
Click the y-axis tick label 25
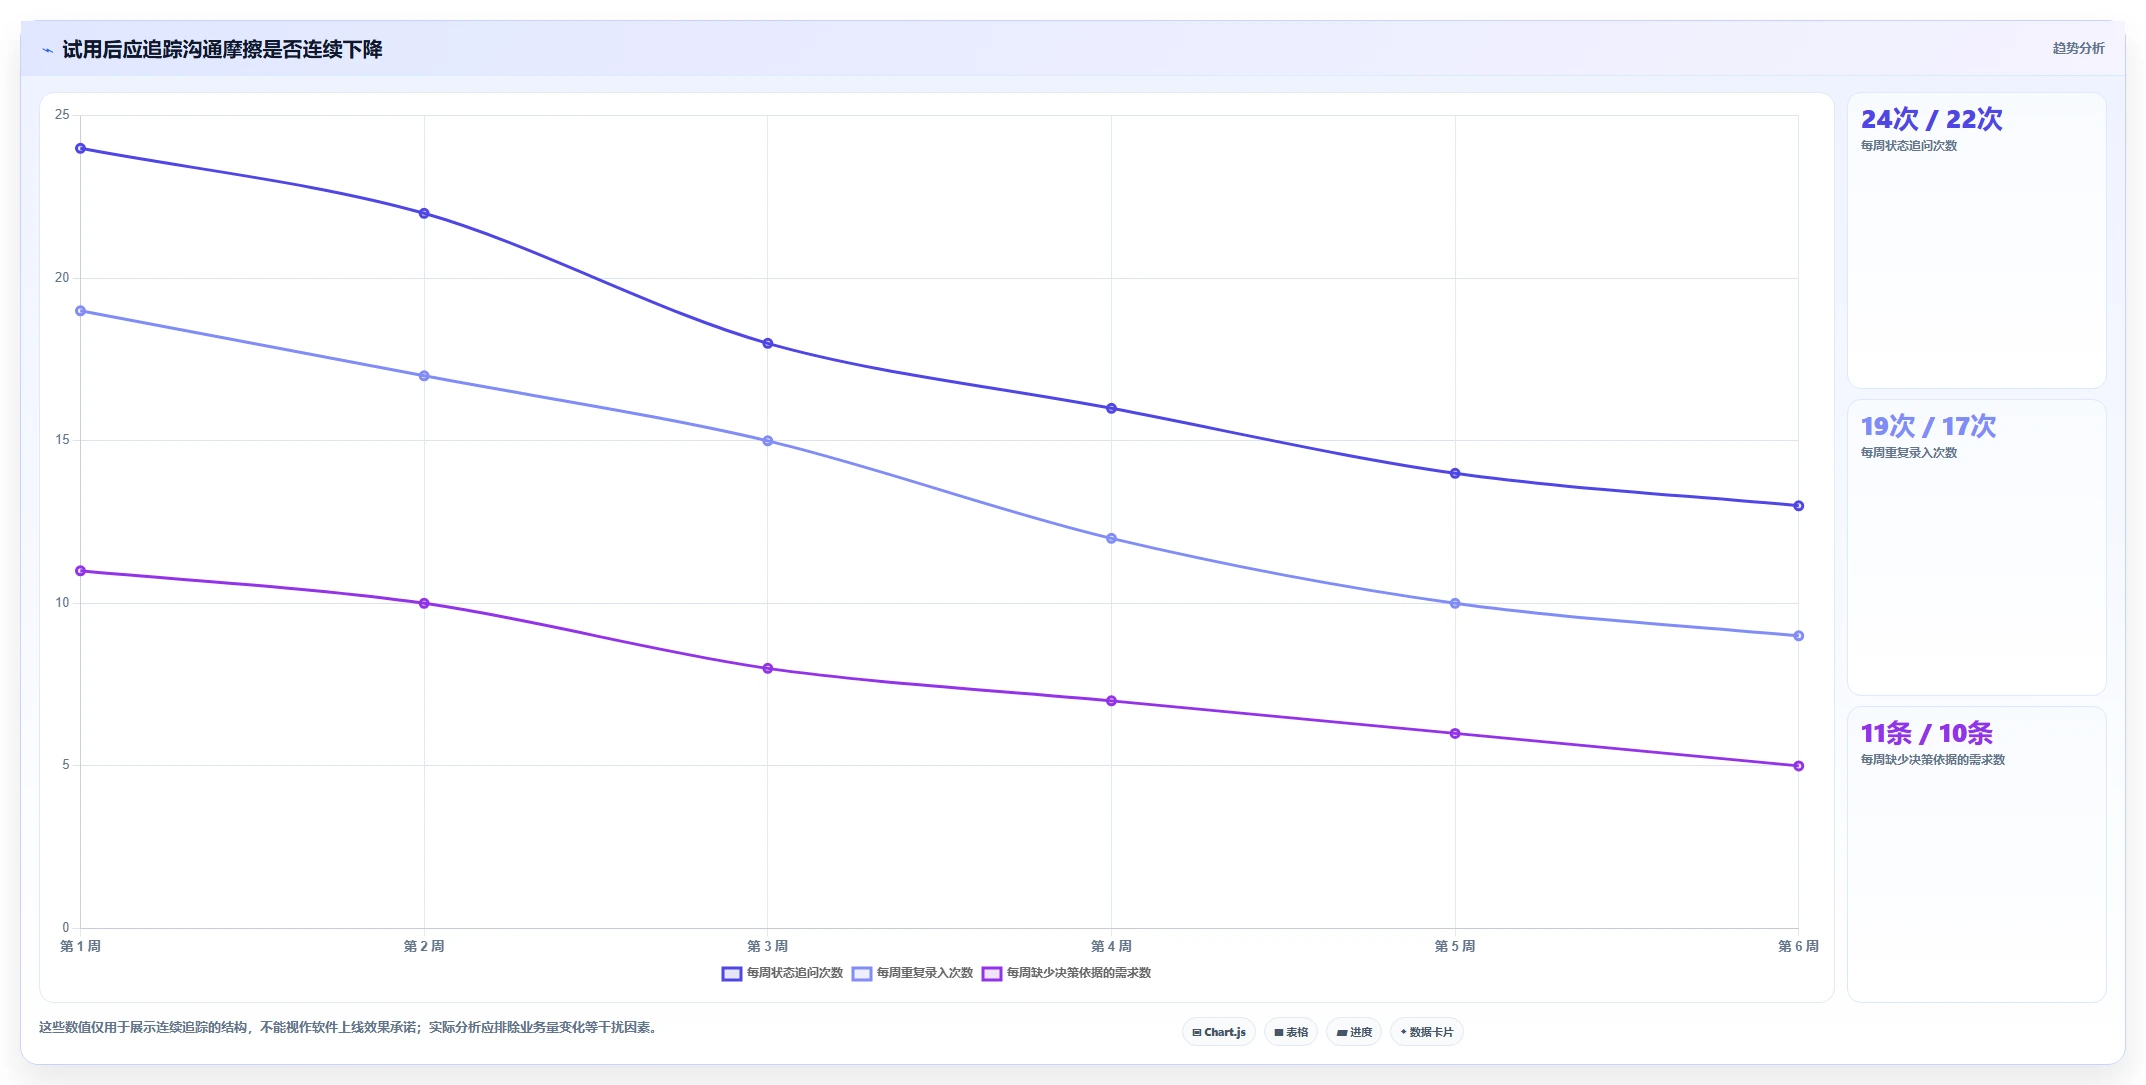[x=62, y=115]
